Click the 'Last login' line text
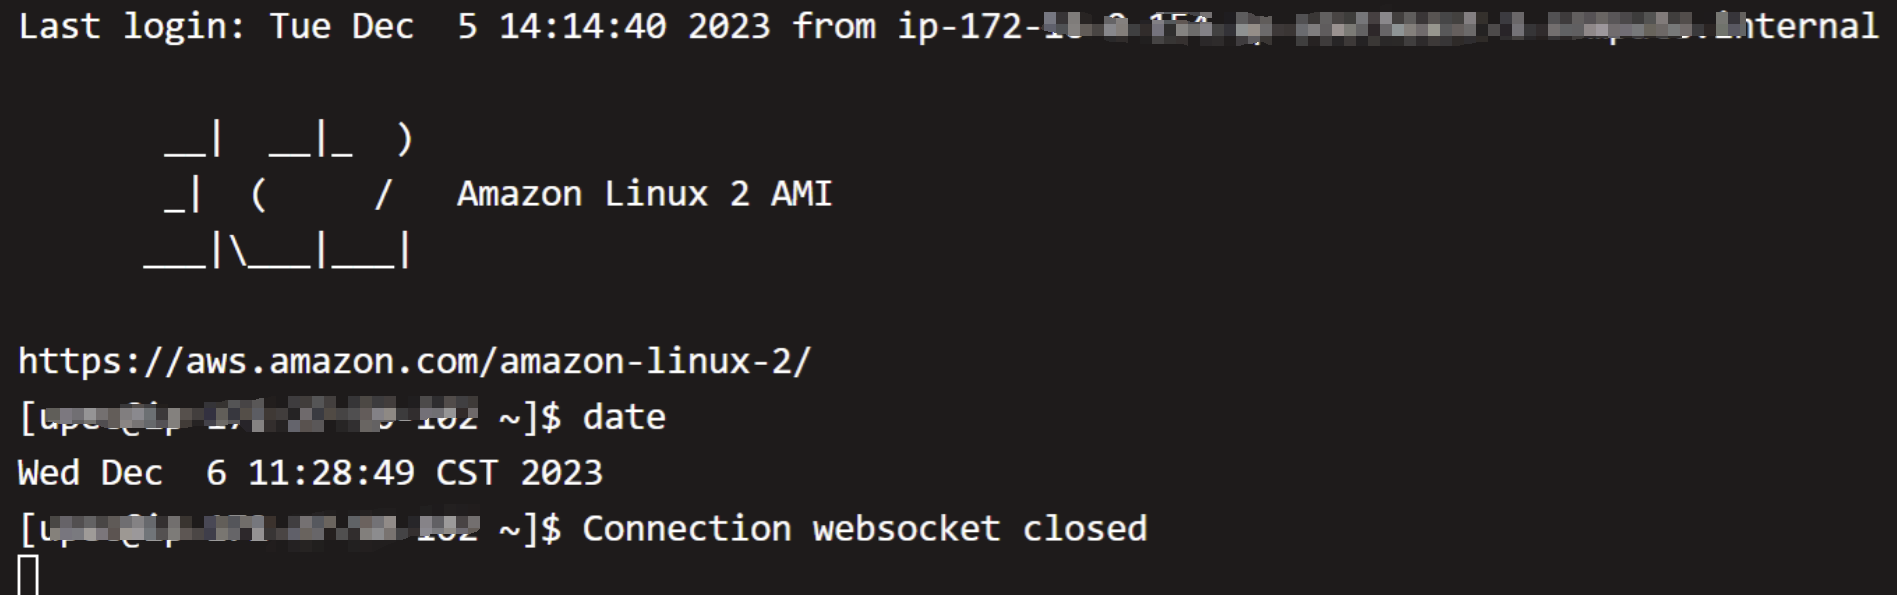This screenshot has width=1897, height=597. (x=948, y=26)
